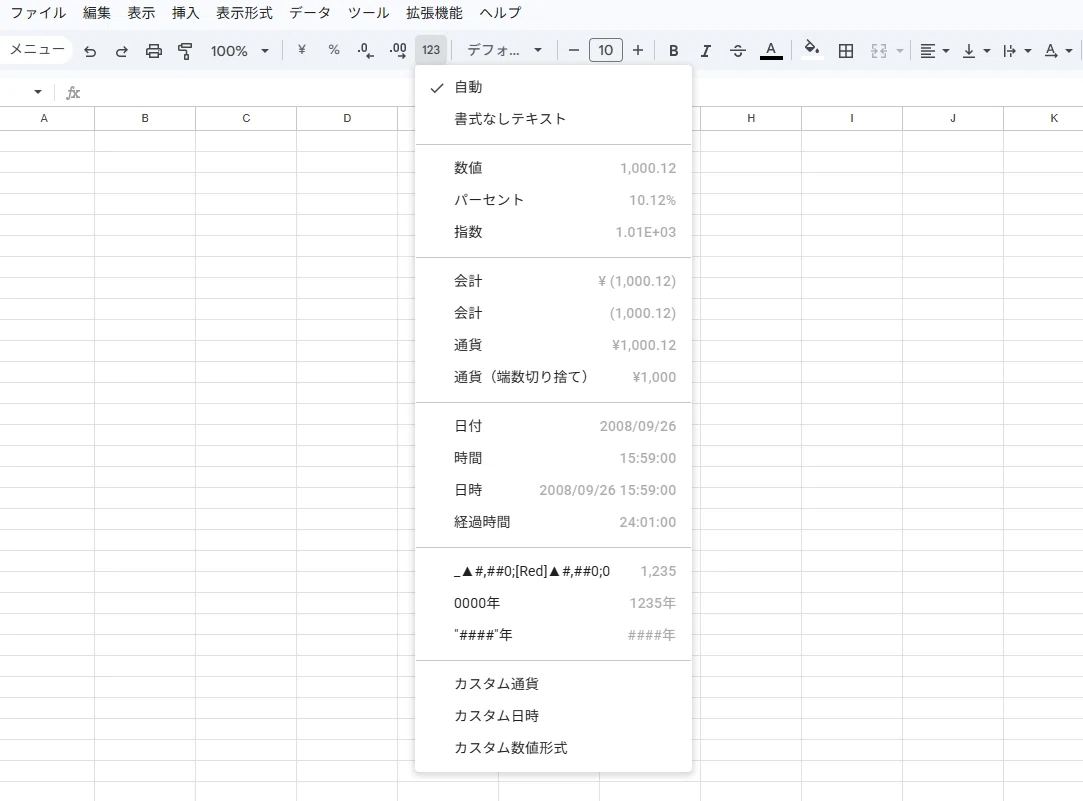The height and width of the screenshot is (801, 1083).
Task: Increase font size with plus button
Action: click(x=638, y=50)
